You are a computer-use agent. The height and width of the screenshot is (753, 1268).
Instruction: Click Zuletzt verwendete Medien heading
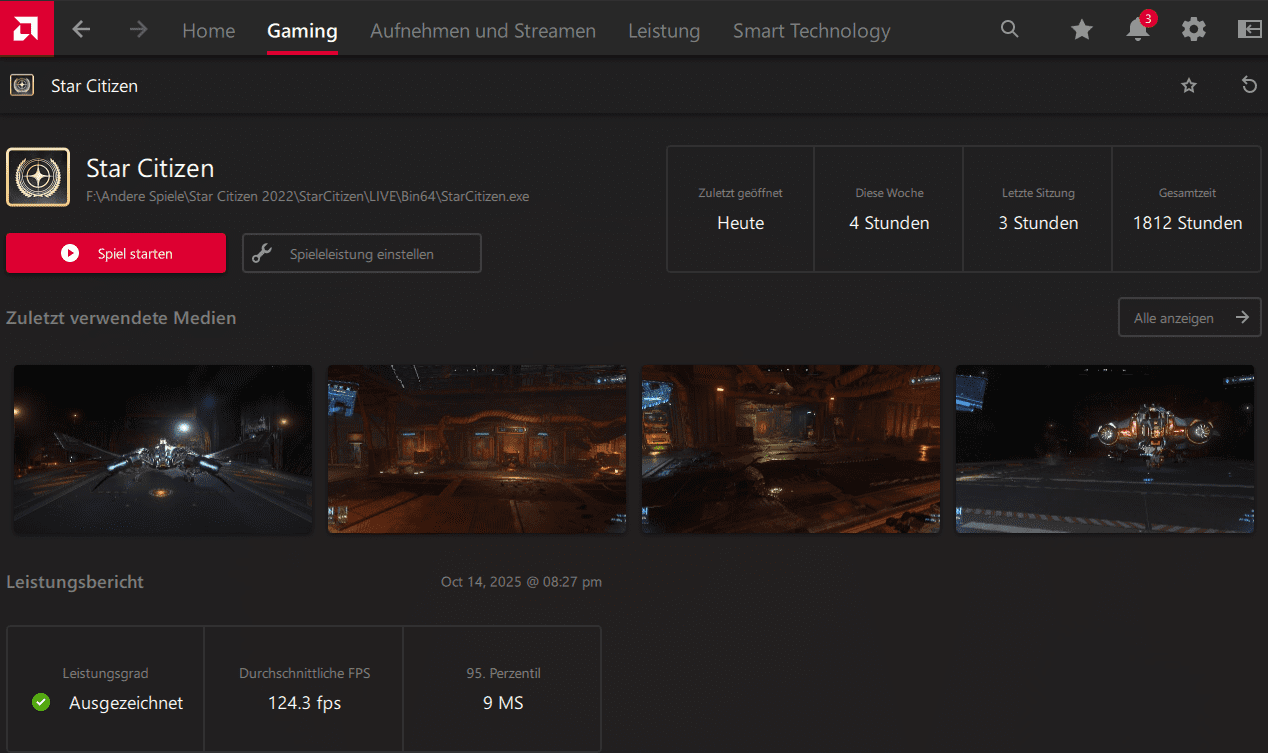[121, 318]
